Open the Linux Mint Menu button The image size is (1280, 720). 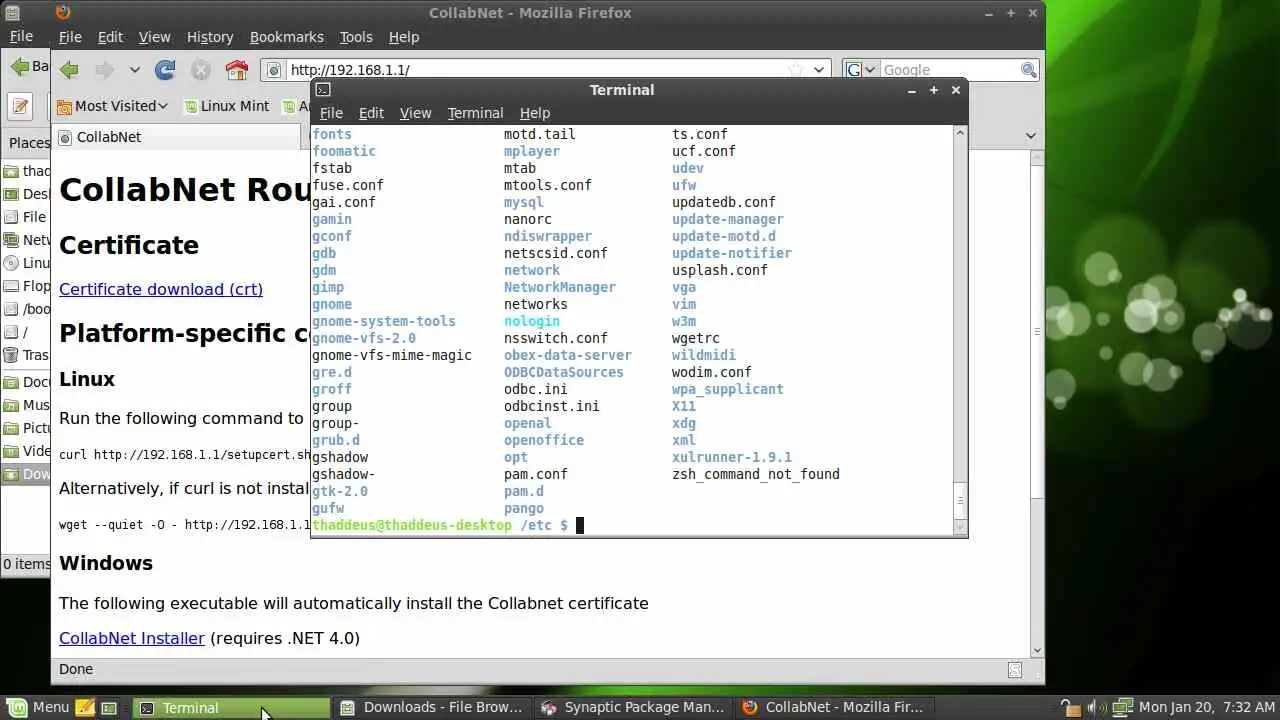point(38,707)
